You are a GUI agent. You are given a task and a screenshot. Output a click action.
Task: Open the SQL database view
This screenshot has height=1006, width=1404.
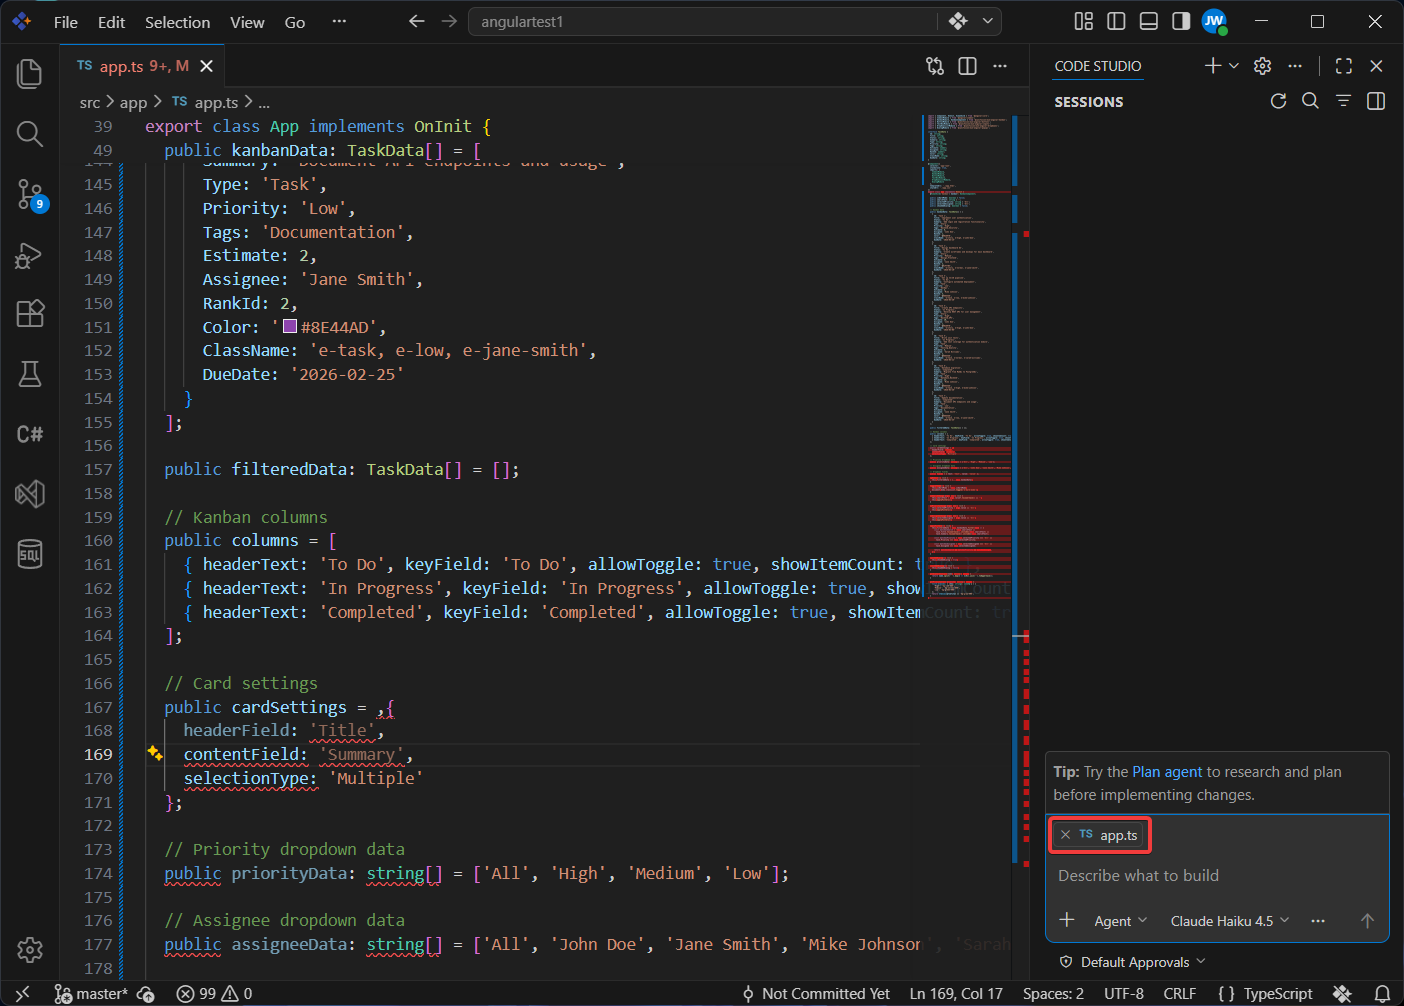30,554
